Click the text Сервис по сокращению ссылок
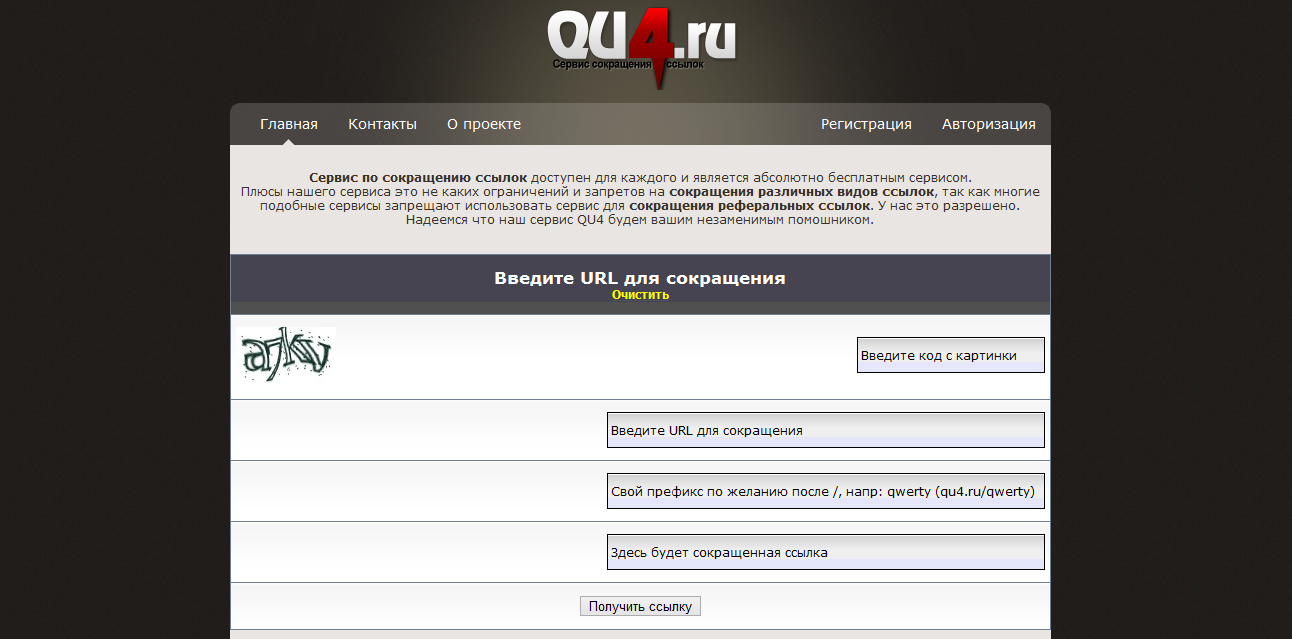This screenshot has width=1292, height=639. pyautogui.click(x=418, y=177)
